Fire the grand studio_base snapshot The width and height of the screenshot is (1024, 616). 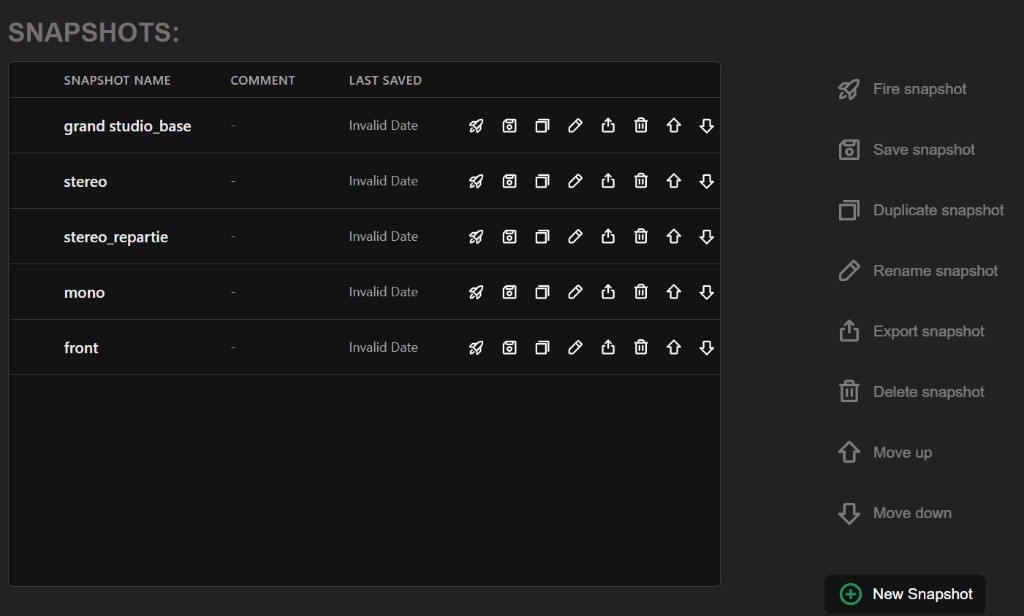click(476, 125)
